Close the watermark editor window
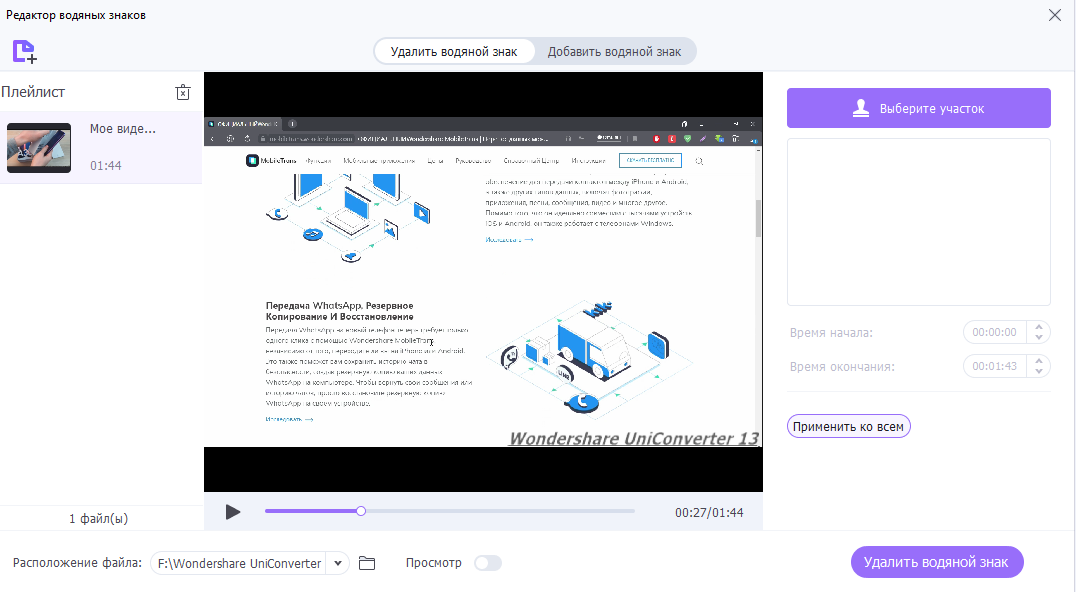This screenshot has height=592, width=1076. 1055,15
